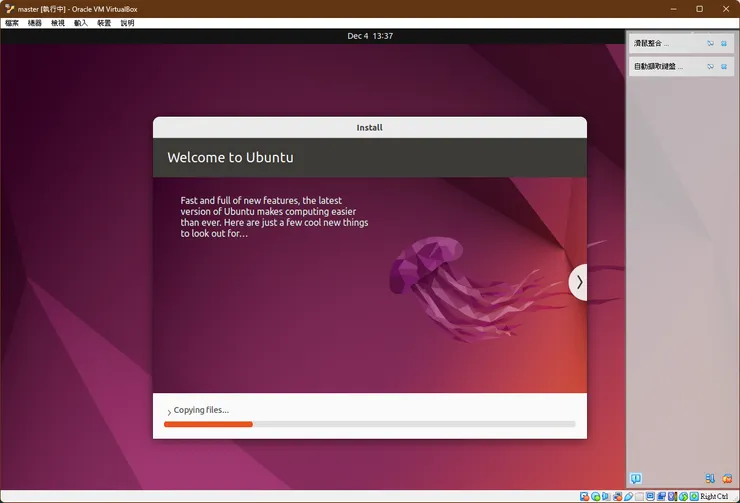Click the 自動擷取鍵盤 notification text

point(658,67)
